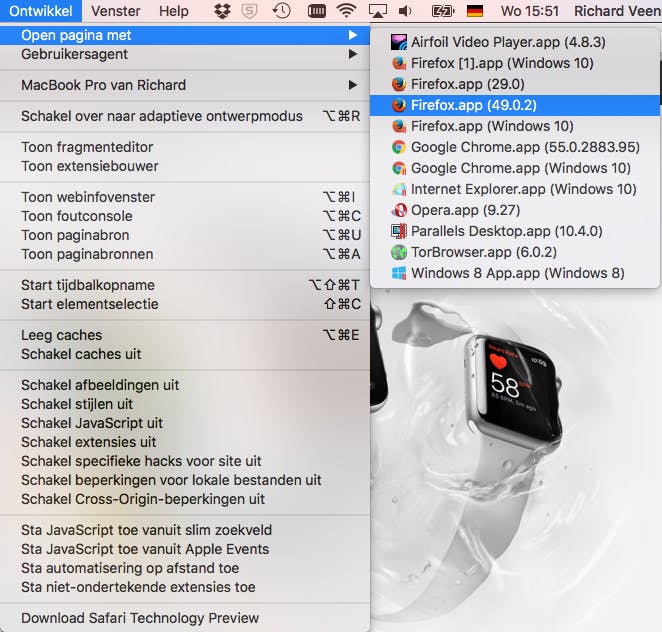
Task: Toggle Sta automatisering op afstand toe
Action: point(185,568)
